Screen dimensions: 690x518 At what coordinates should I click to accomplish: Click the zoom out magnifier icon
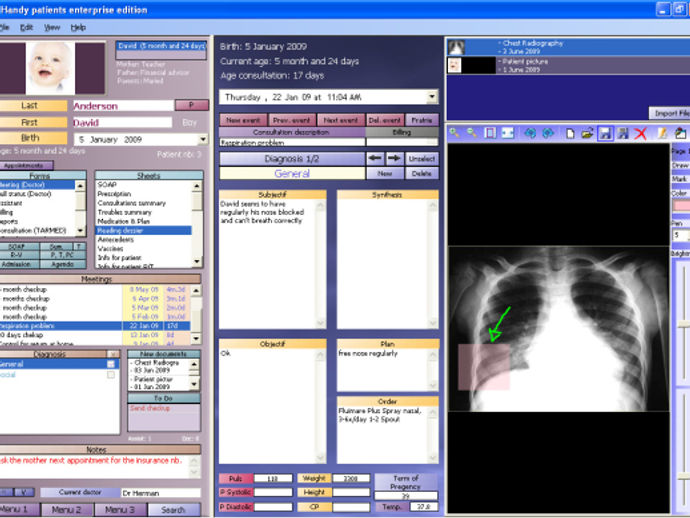click(472, 133)
